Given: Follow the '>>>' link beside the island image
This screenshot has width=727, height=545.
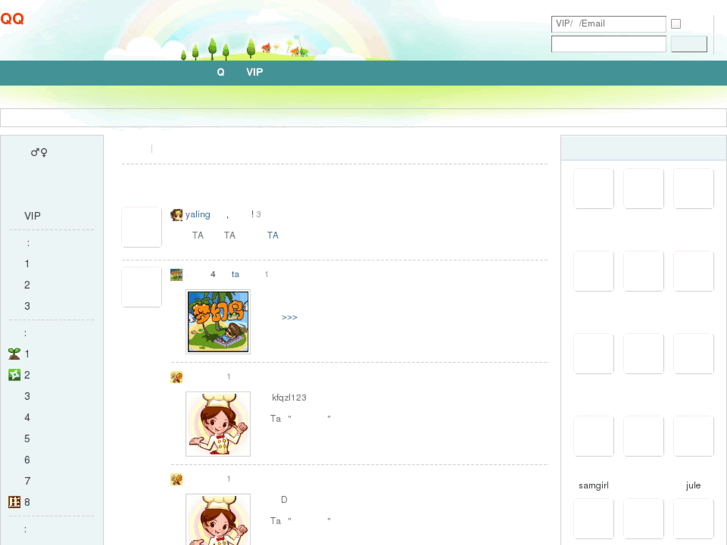Looking at the screenshot, I should tap(289, 317).
